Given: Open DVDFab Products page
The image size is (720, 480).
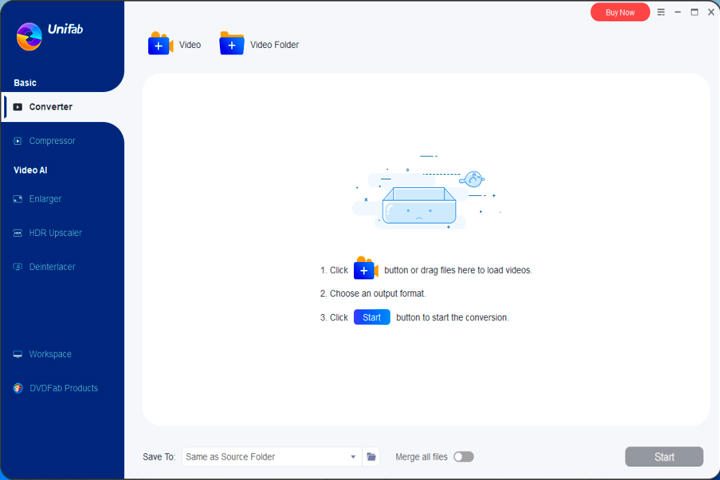Looking at the screenshot, I should click(62, 388).
